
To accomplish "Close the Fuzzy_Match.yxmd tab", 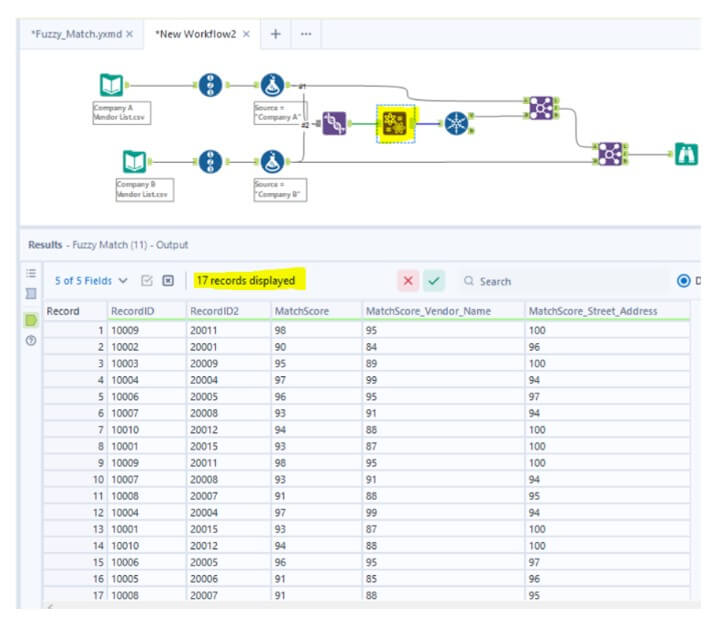I will pyautogui.click(x=130, y=34).
